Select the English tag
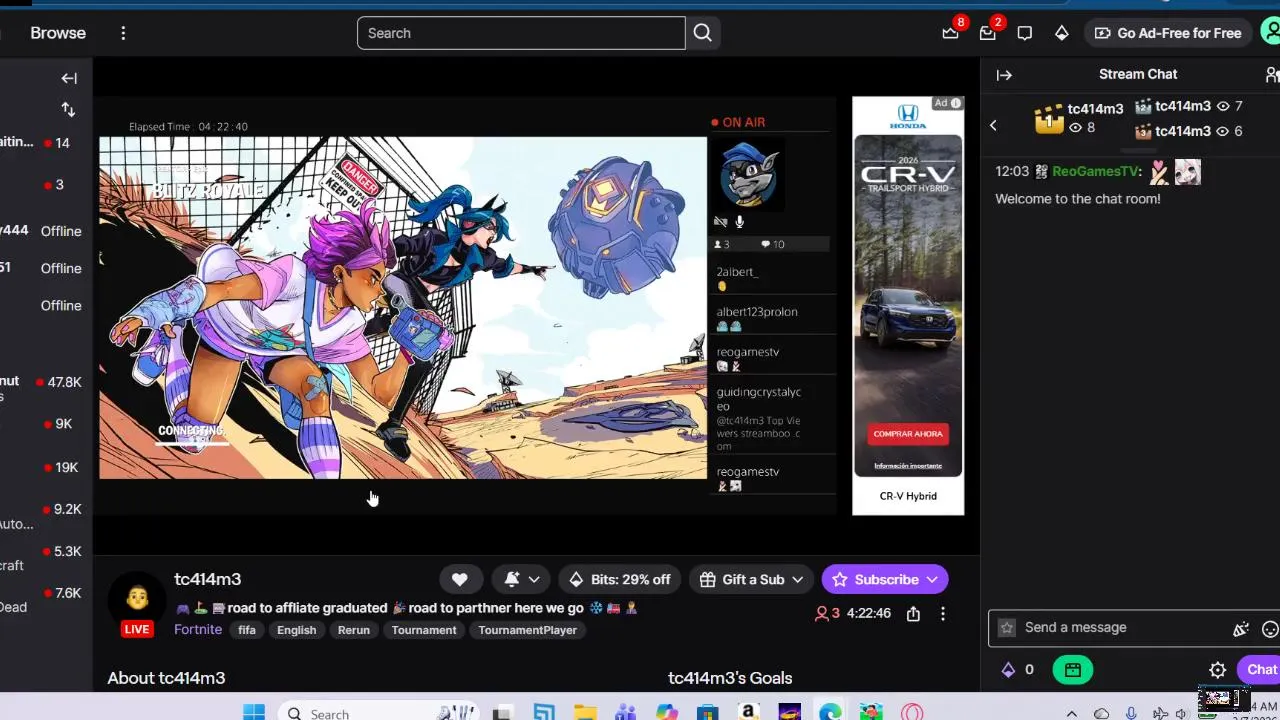Screen dimensions: 1280x720 coord(296,630)
